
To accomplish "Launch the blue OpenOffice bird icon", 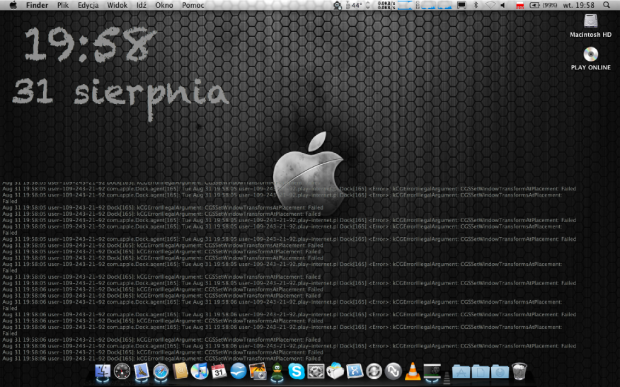I will (x=238, y=372).
